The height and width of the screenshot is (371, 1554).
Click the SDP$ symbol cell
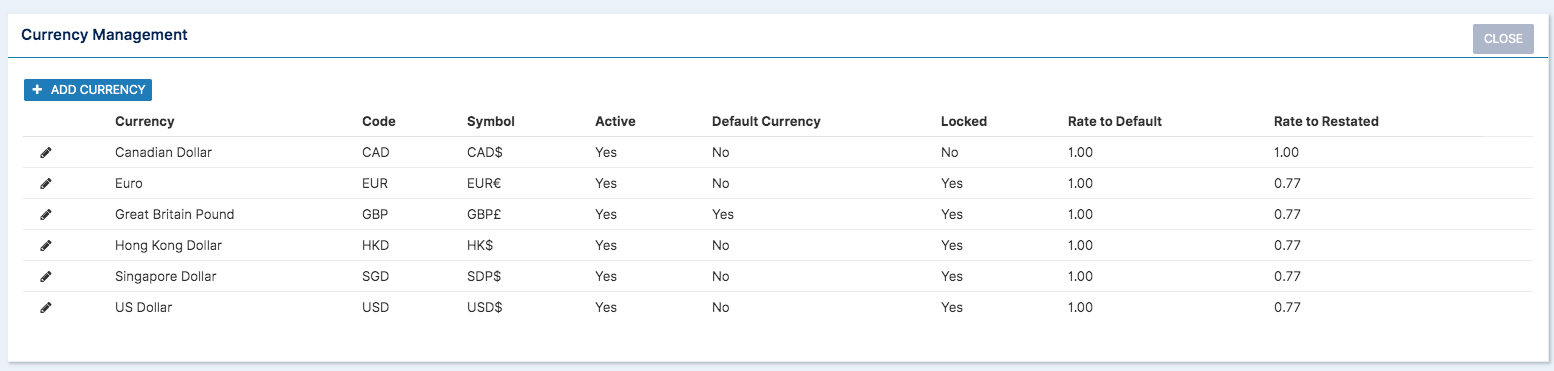[485, 276]
